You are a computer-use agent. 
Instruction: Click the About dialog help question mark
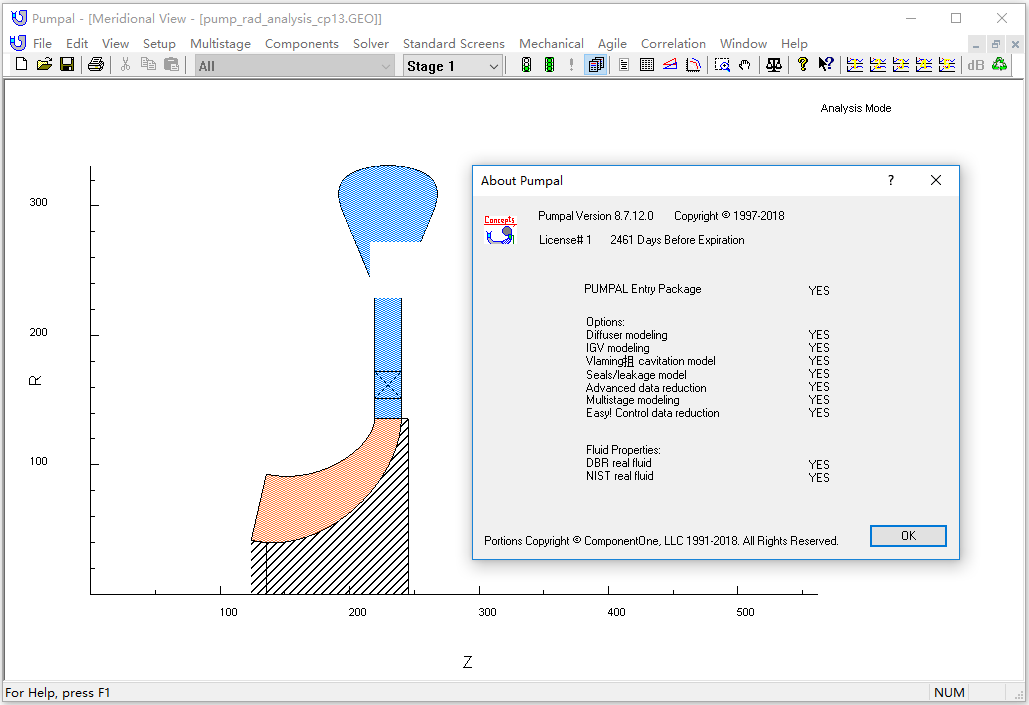tap(891, 180)
